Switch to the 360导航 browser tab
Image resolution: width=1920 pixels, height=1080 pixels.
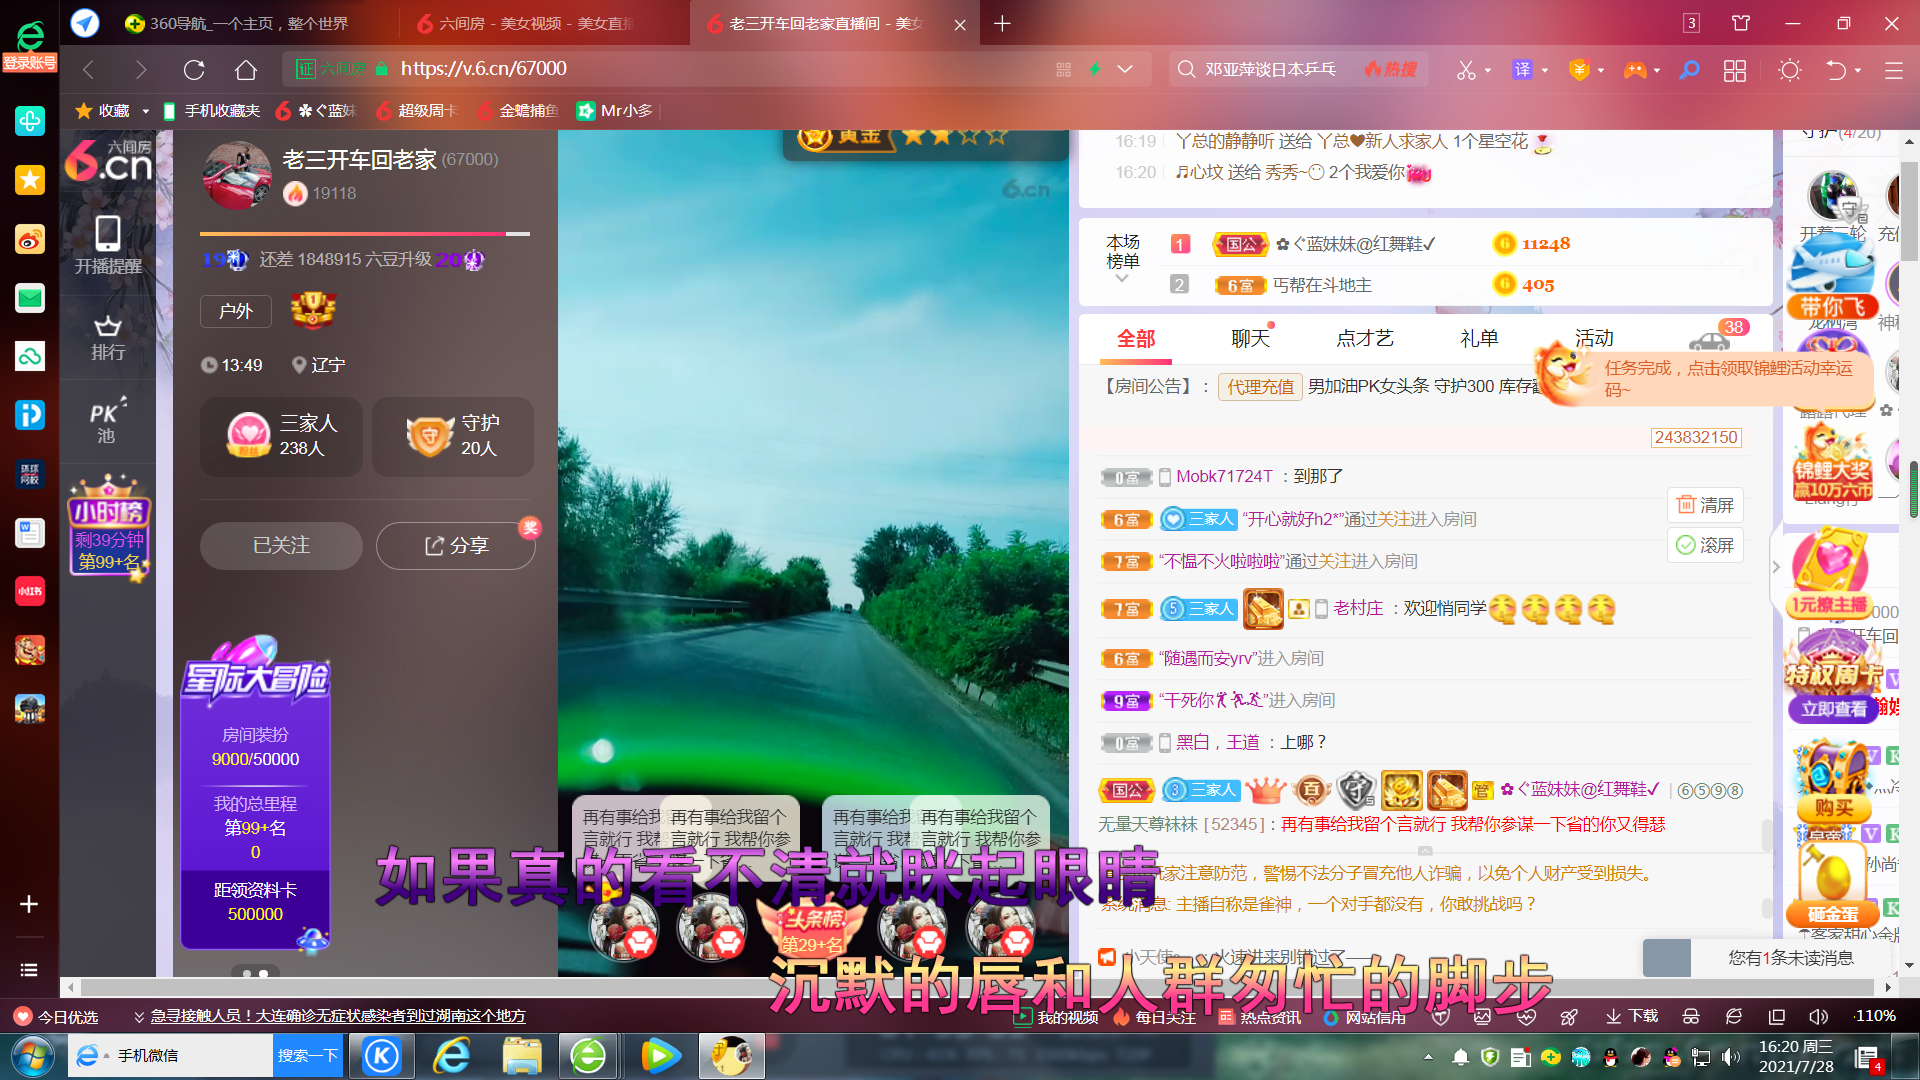(236, 24)
